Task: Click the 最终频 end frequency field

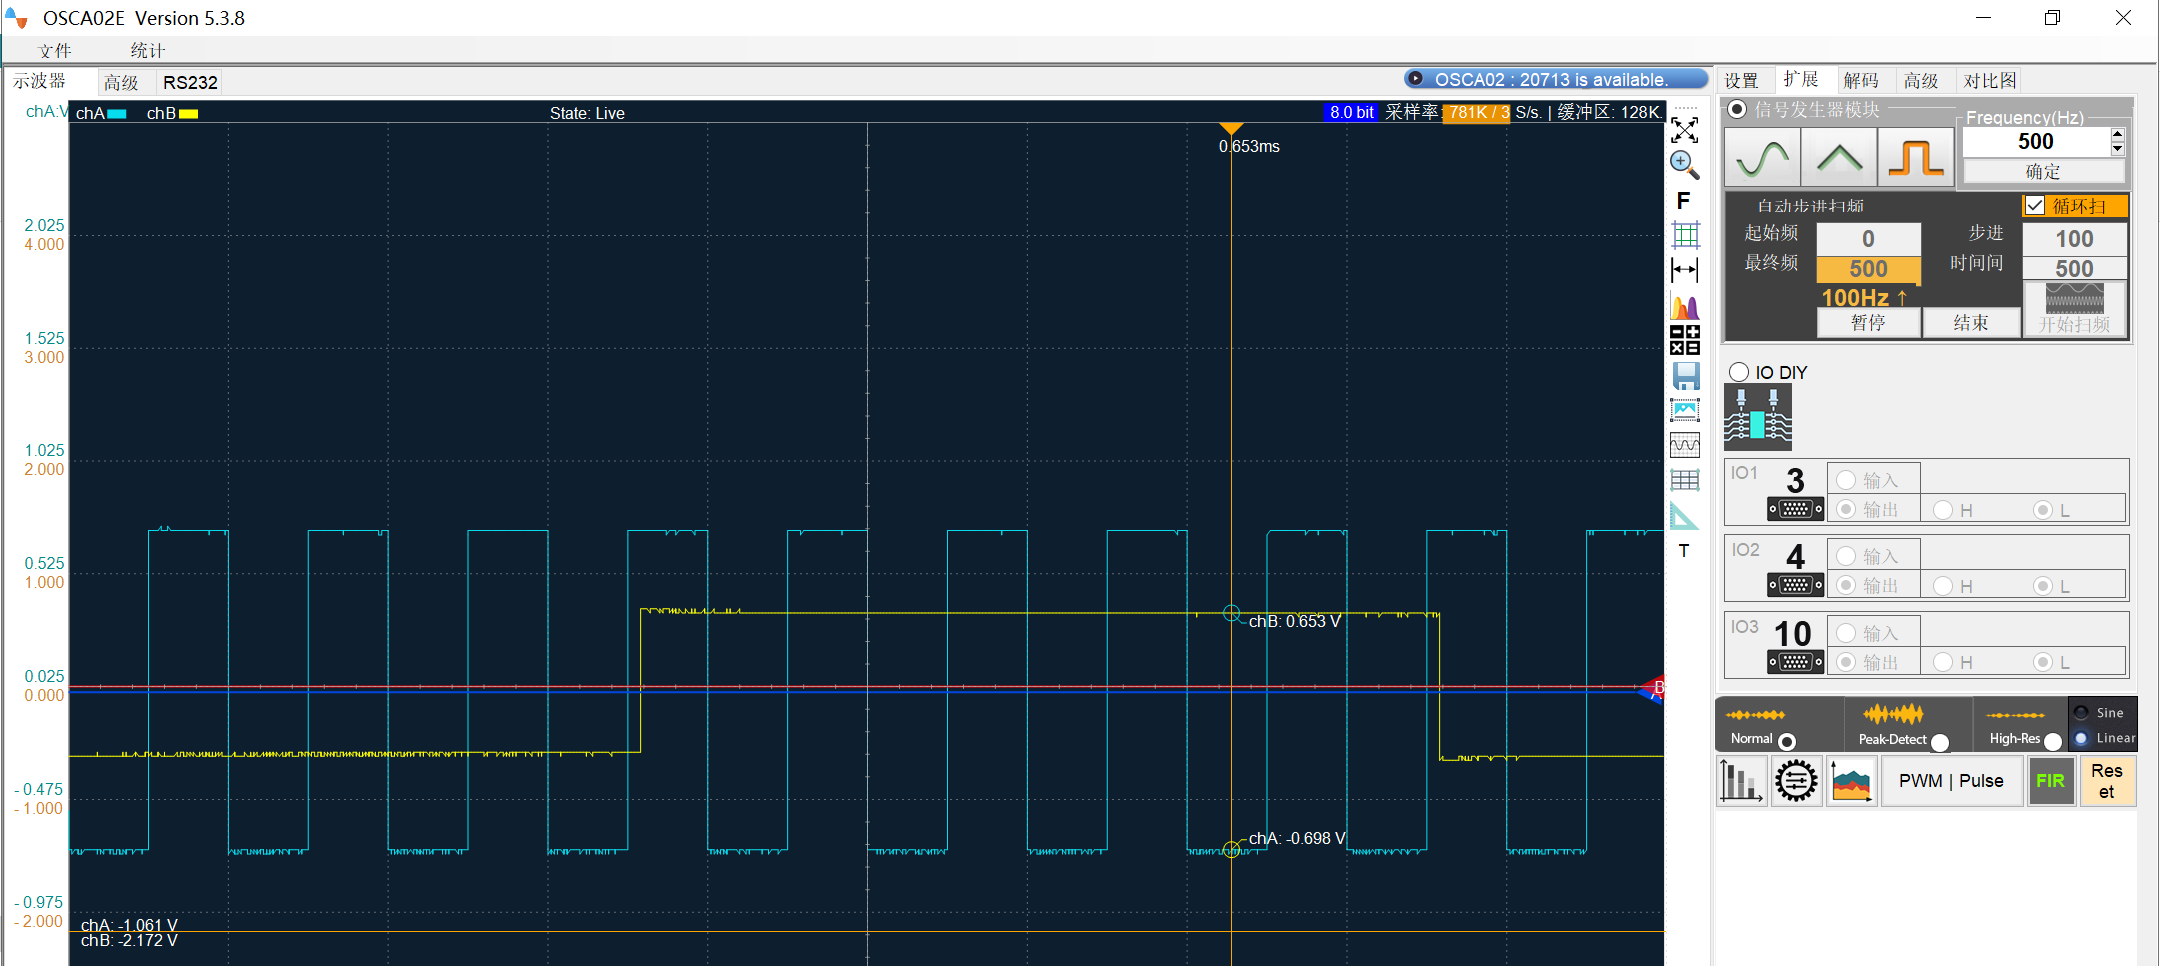Action: pos(1868,269)
